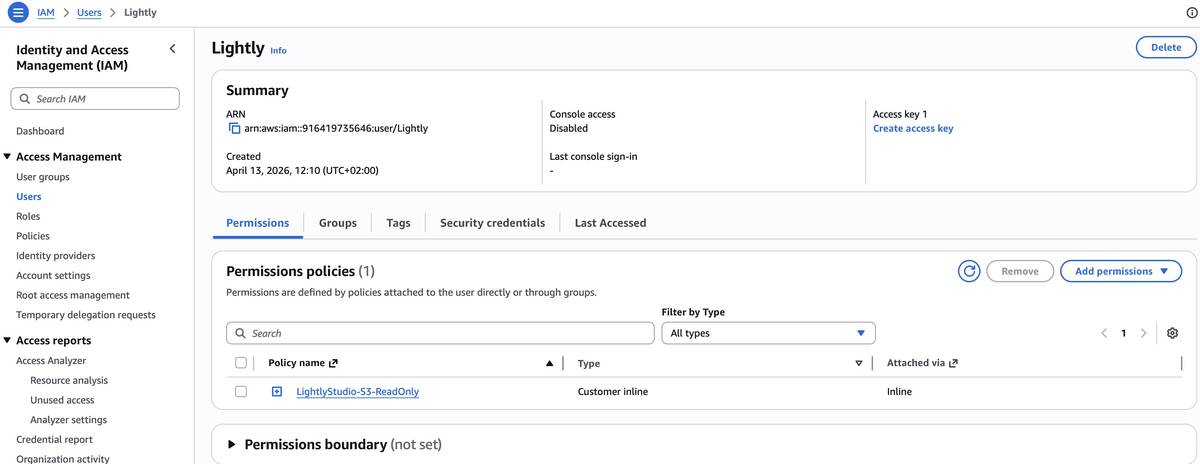Image resolution: width=1200 pixels, height=464 pixels.
Task: Open Identity providers in the sidebar
Action: [56, 256]
